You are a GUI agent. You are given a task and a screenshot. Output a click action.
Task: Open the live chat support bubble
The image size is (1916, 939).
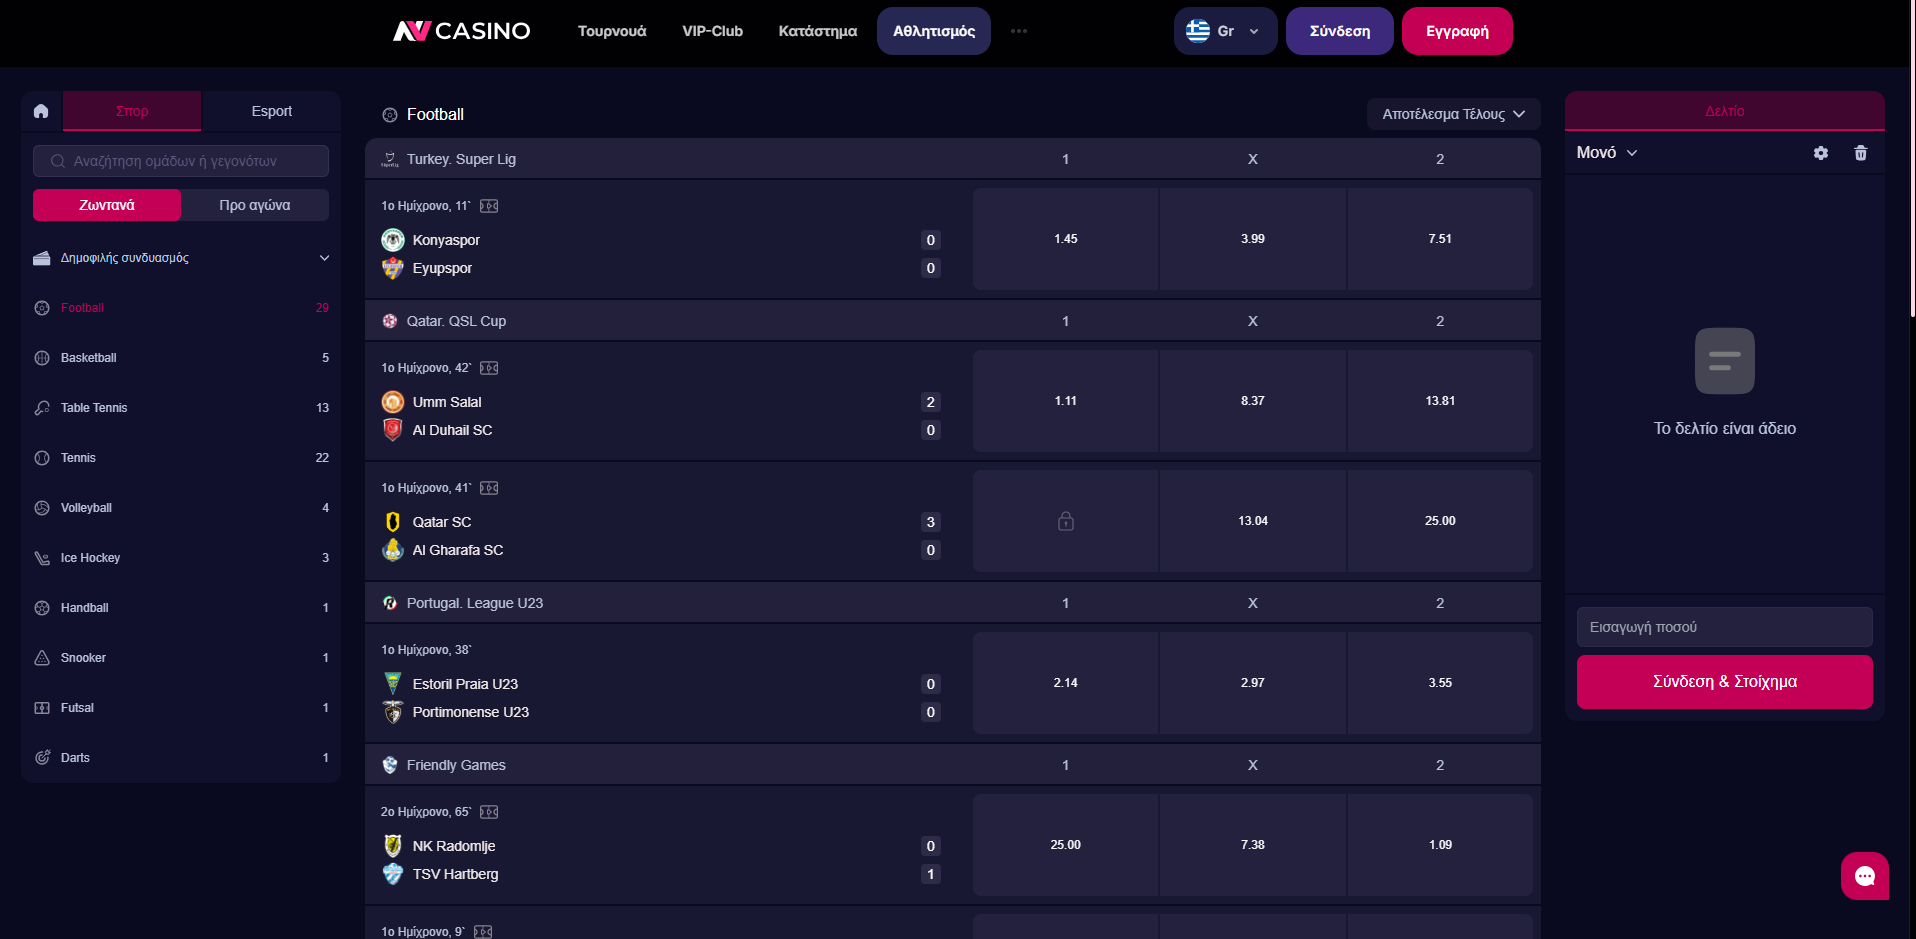coord(1864,876)
